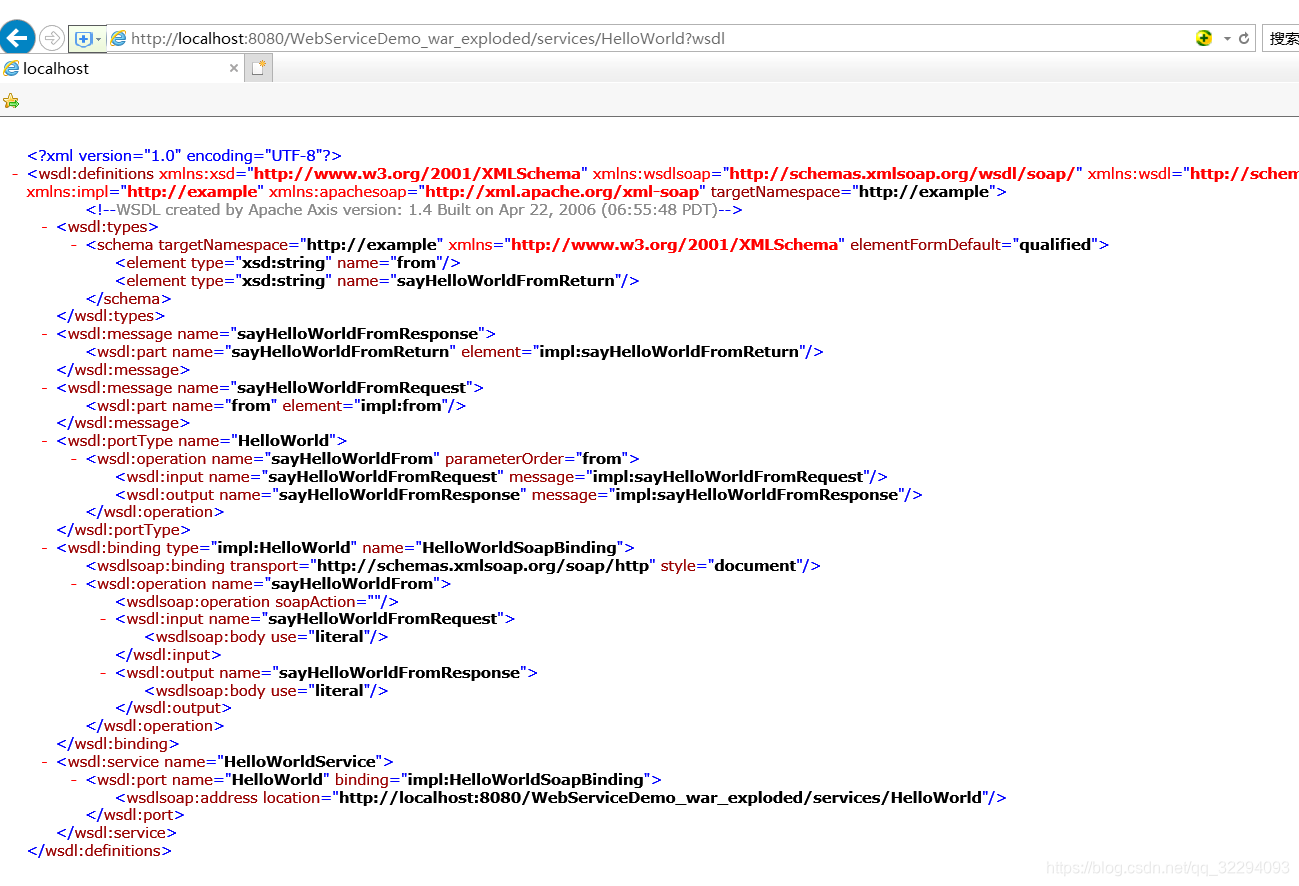Click the closing </wsdl:port> tag
This screenshot has width=1299, height=886.
(x=135, y=815)
